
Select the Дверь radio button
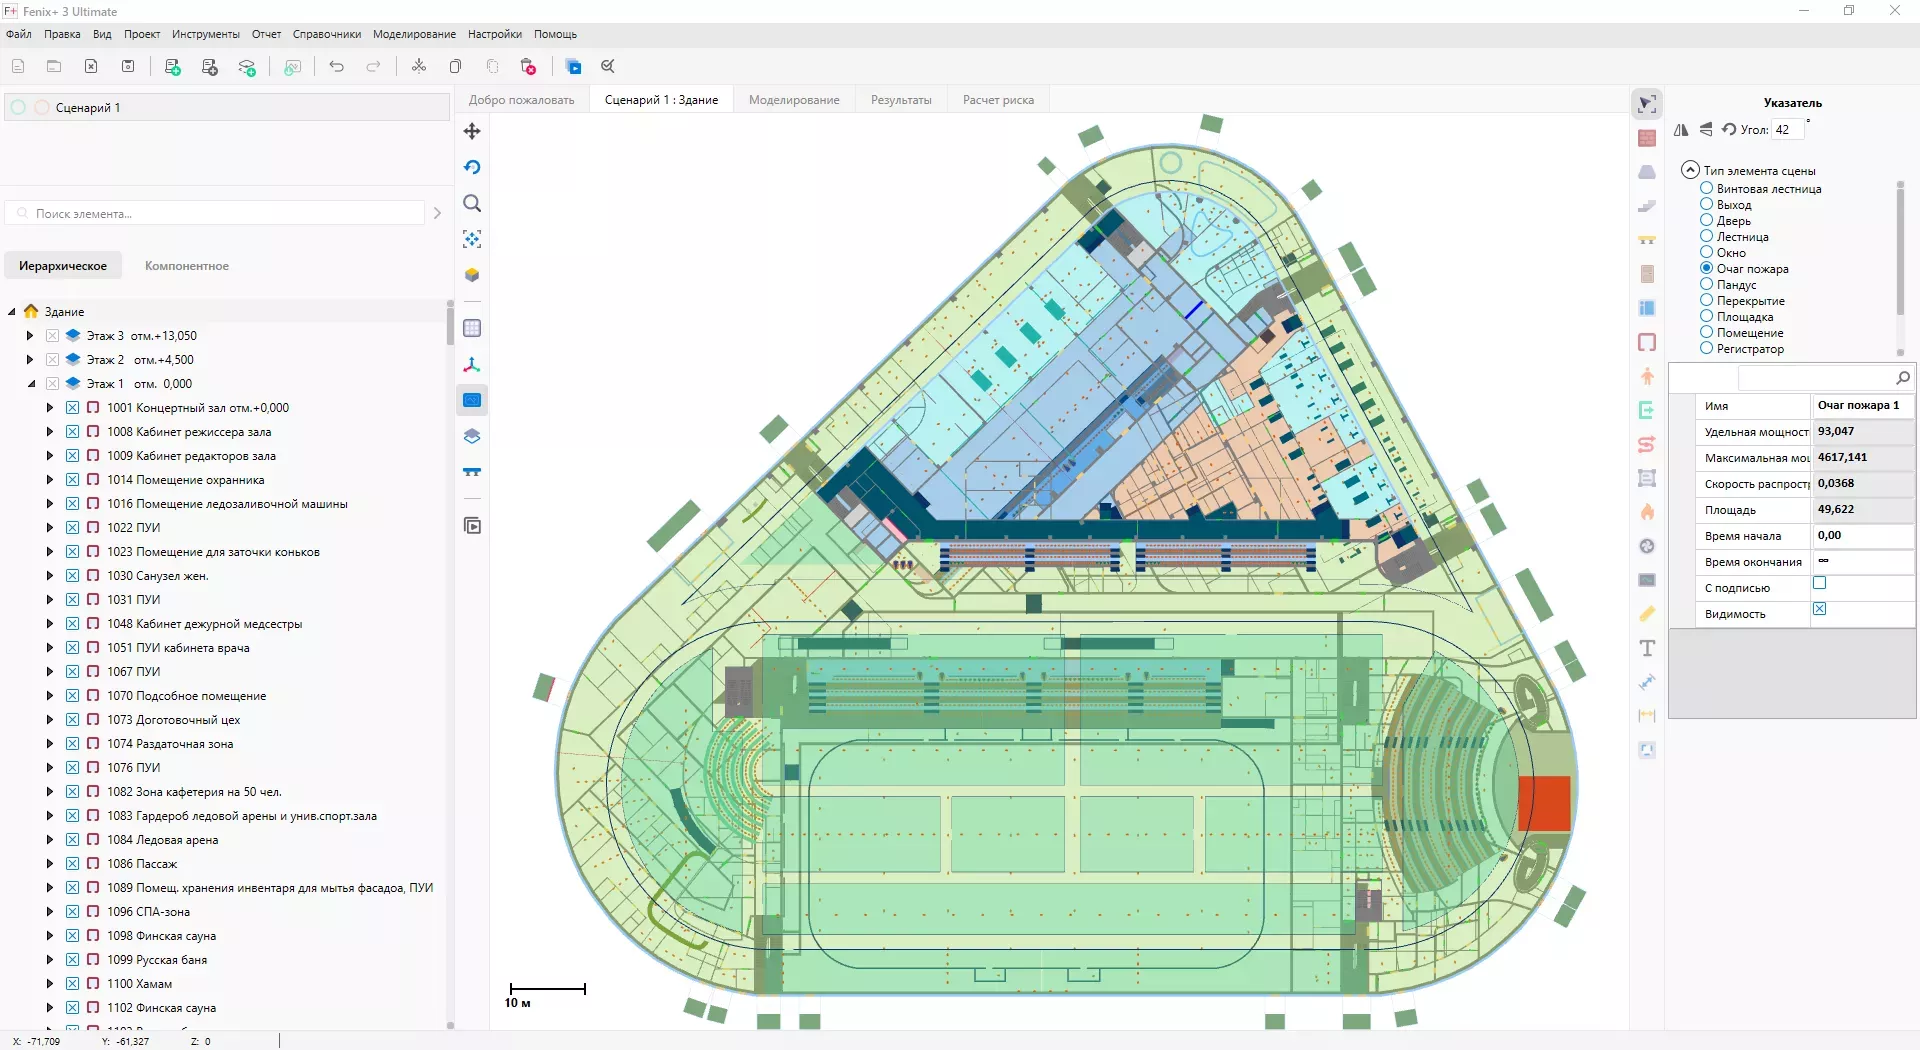coord(1707,221)
